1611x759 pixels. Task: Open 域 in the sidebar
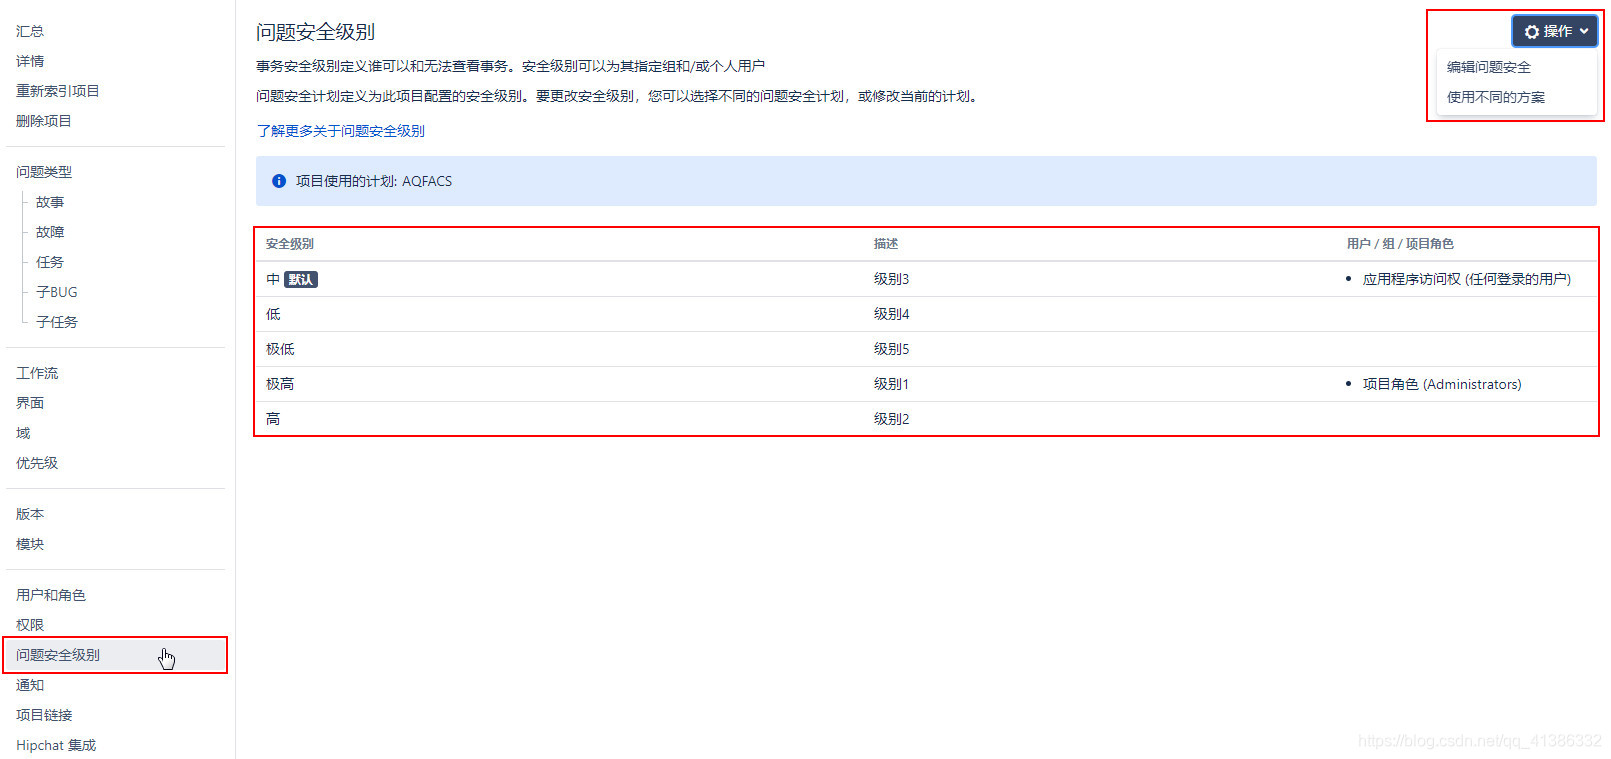[23, 433]
